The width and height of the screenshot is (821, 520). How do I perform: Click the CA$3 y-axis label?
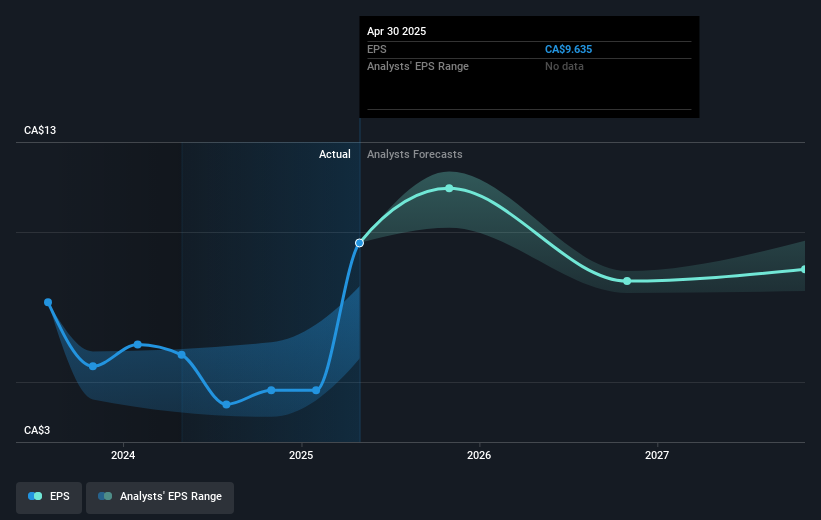(x=37, y=430)
